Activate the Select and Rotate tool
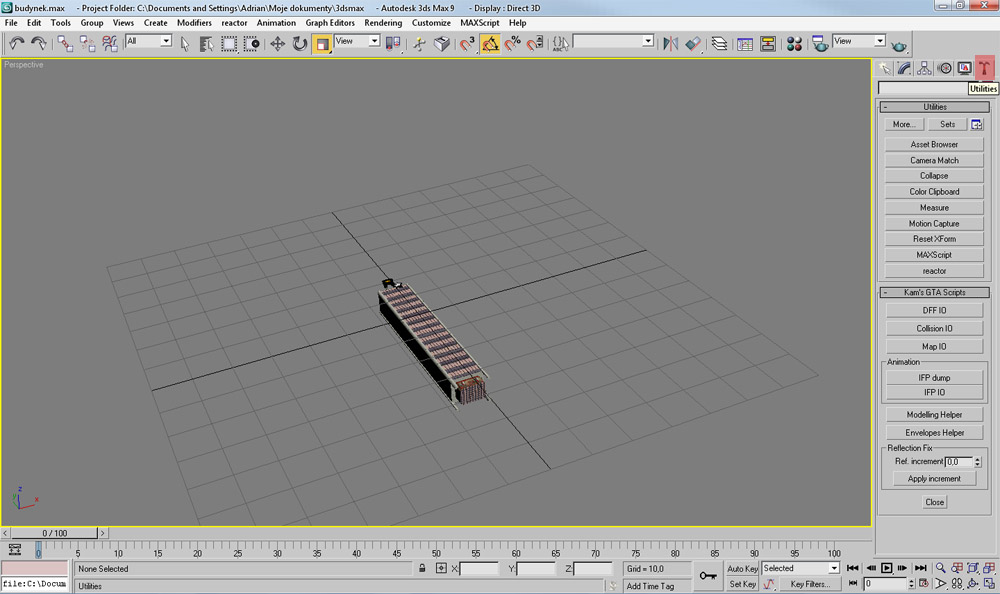Screen dimensions: 1000x594 [x=300, y=43]
